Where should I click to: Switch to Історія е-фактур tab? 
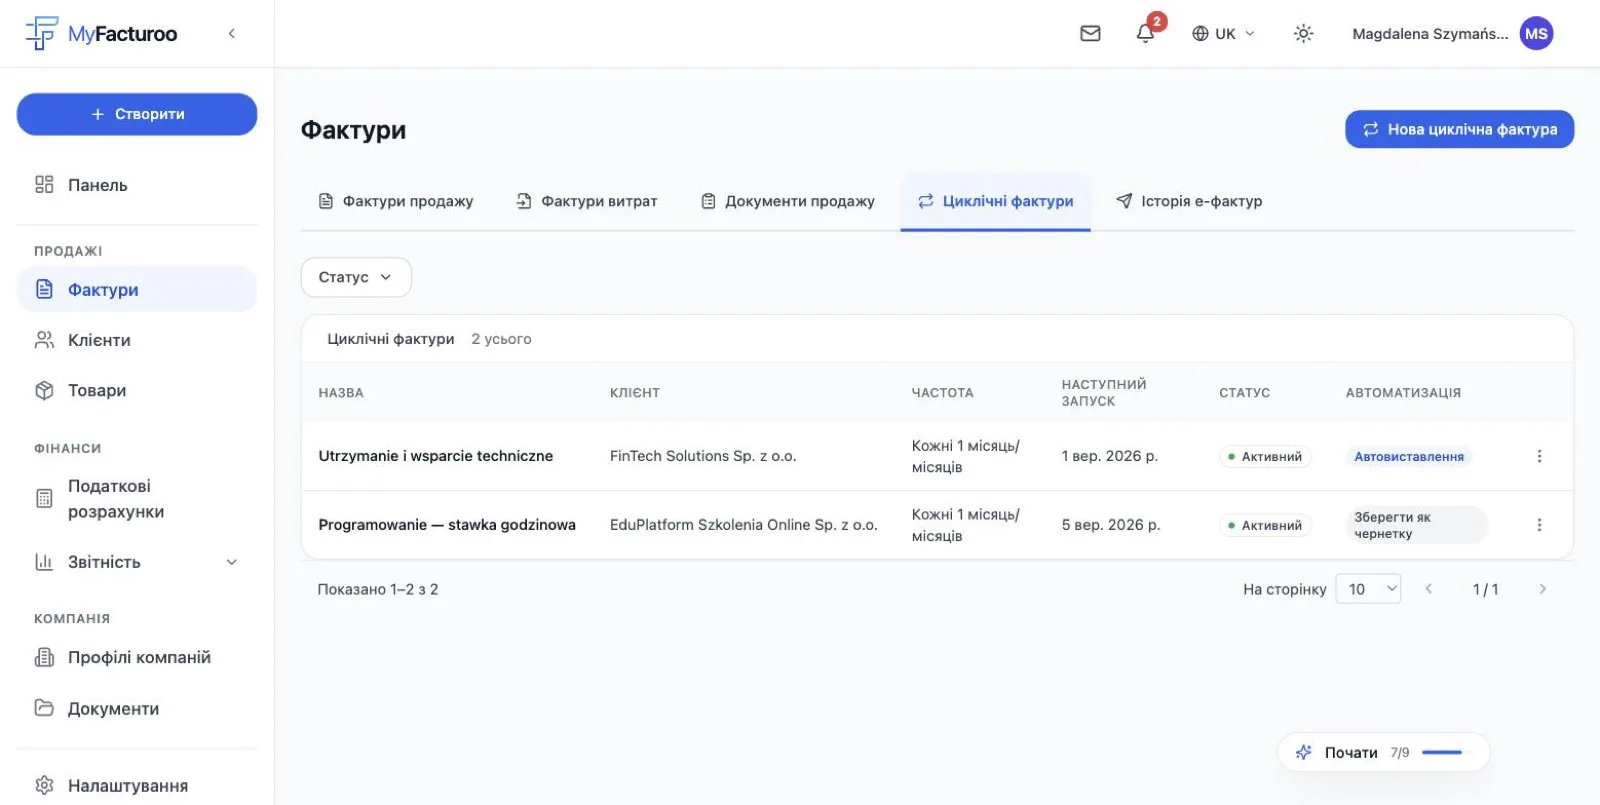point(1189,201)
